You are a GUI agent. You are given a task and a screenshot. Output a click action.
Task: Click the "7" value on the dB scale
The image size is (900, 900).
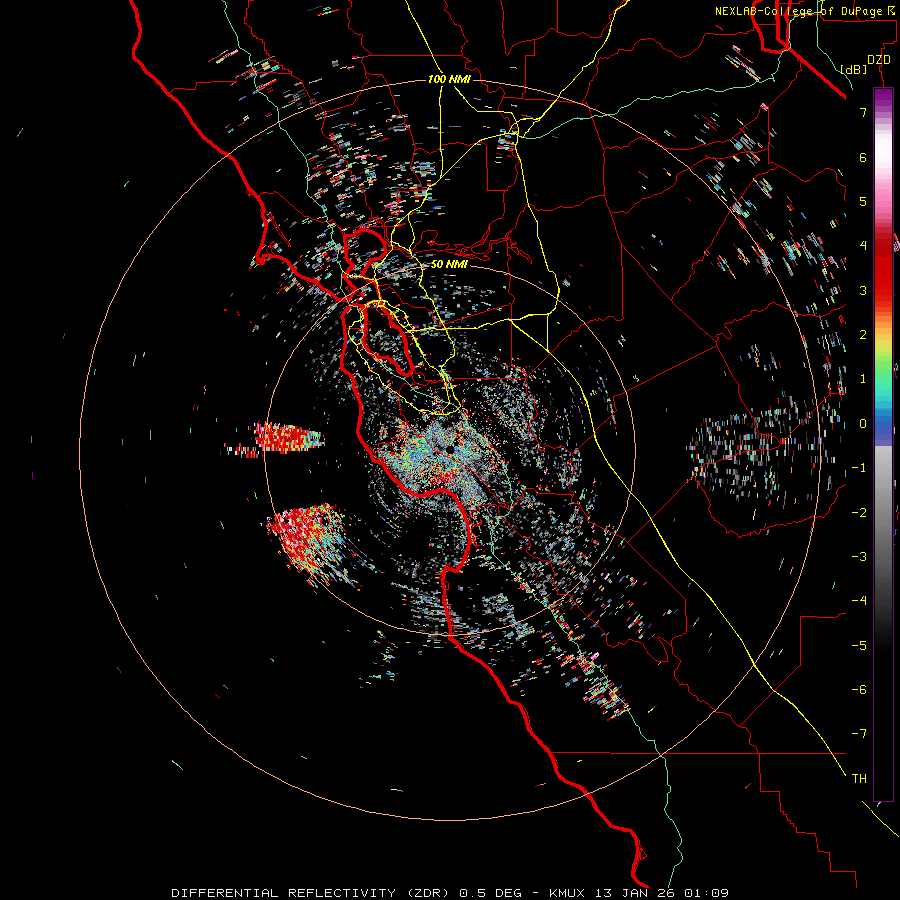[863, 112]
